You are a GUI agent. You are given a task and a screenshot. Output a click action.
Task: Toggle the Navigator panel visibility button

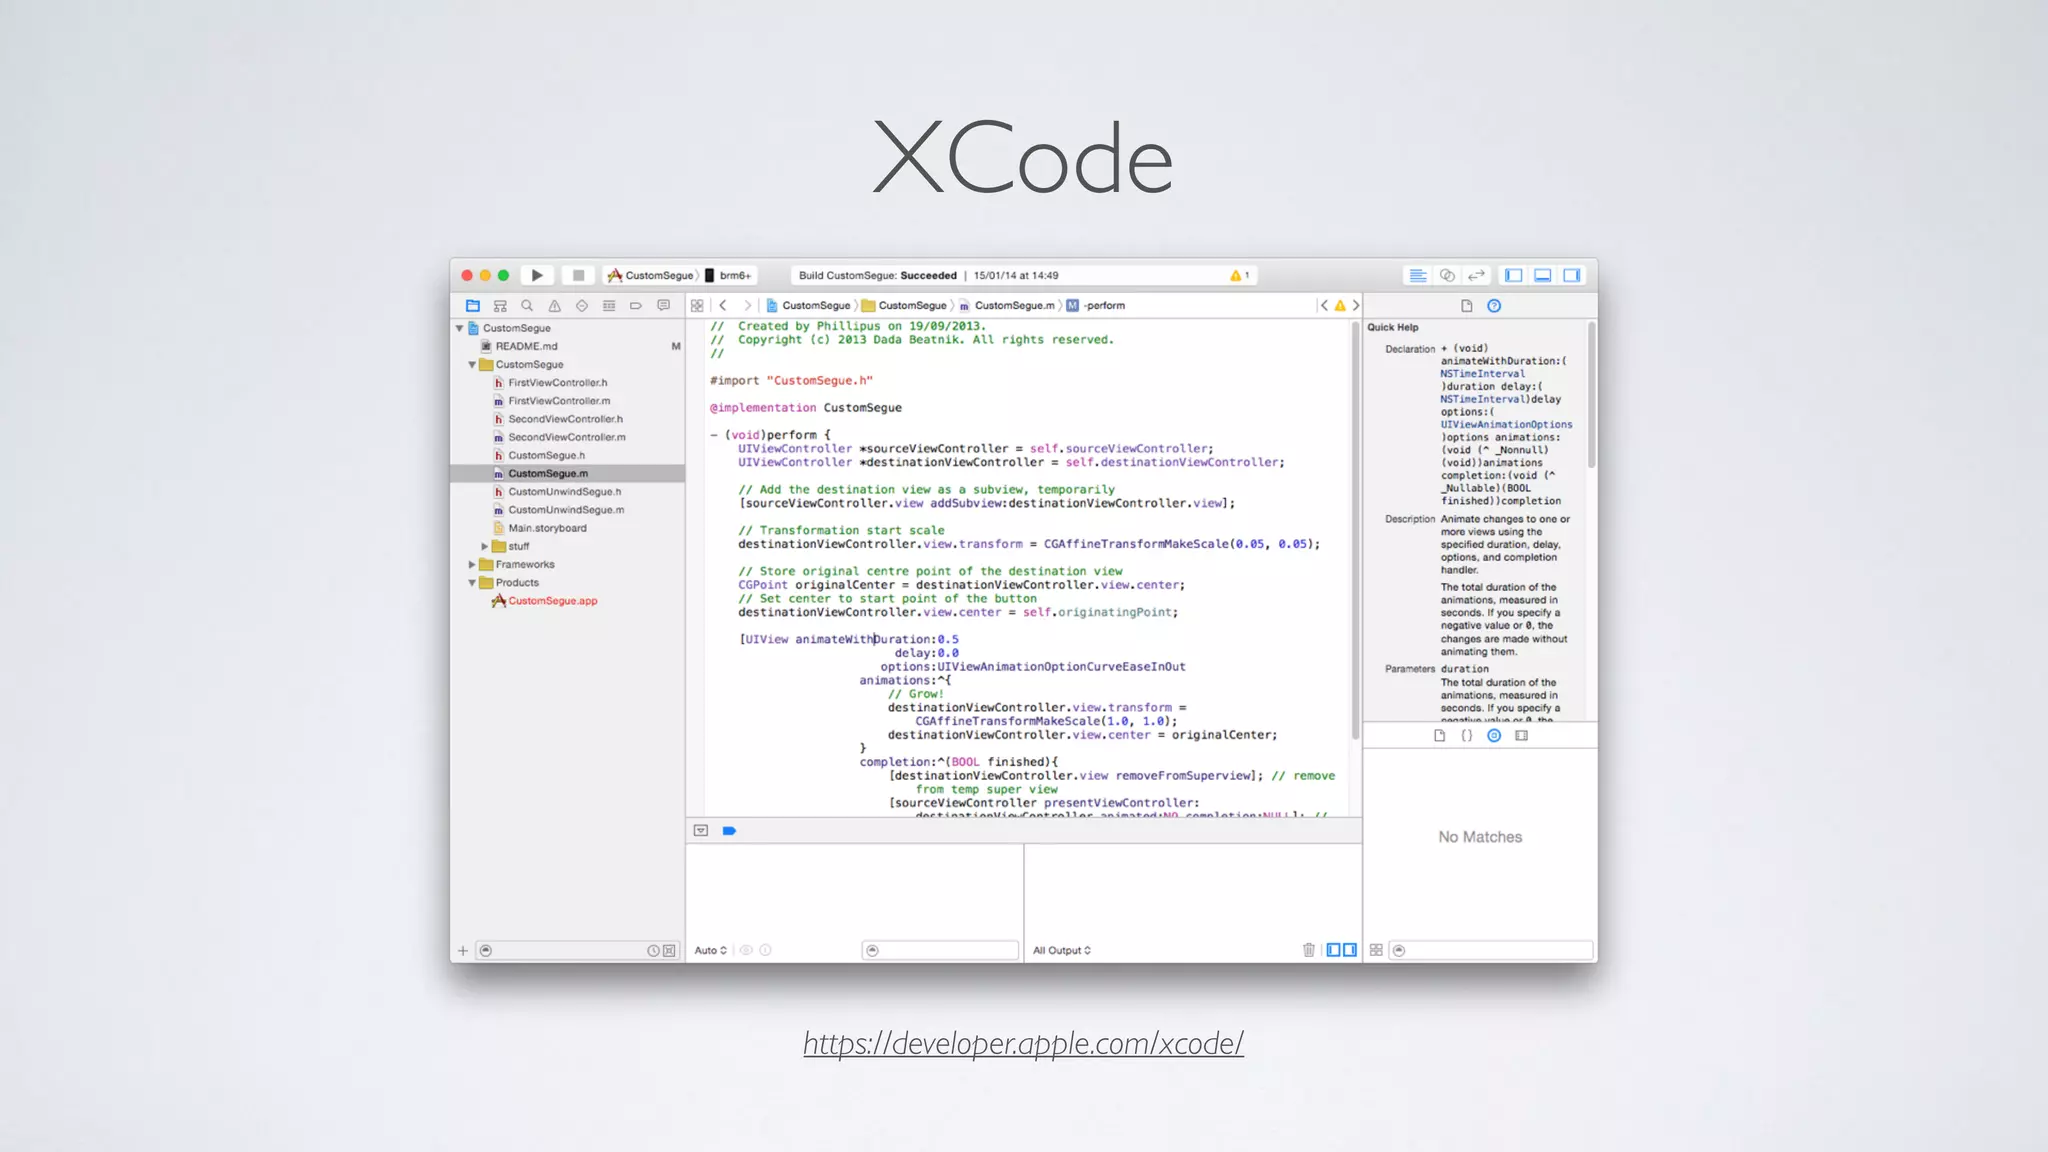1514,275
